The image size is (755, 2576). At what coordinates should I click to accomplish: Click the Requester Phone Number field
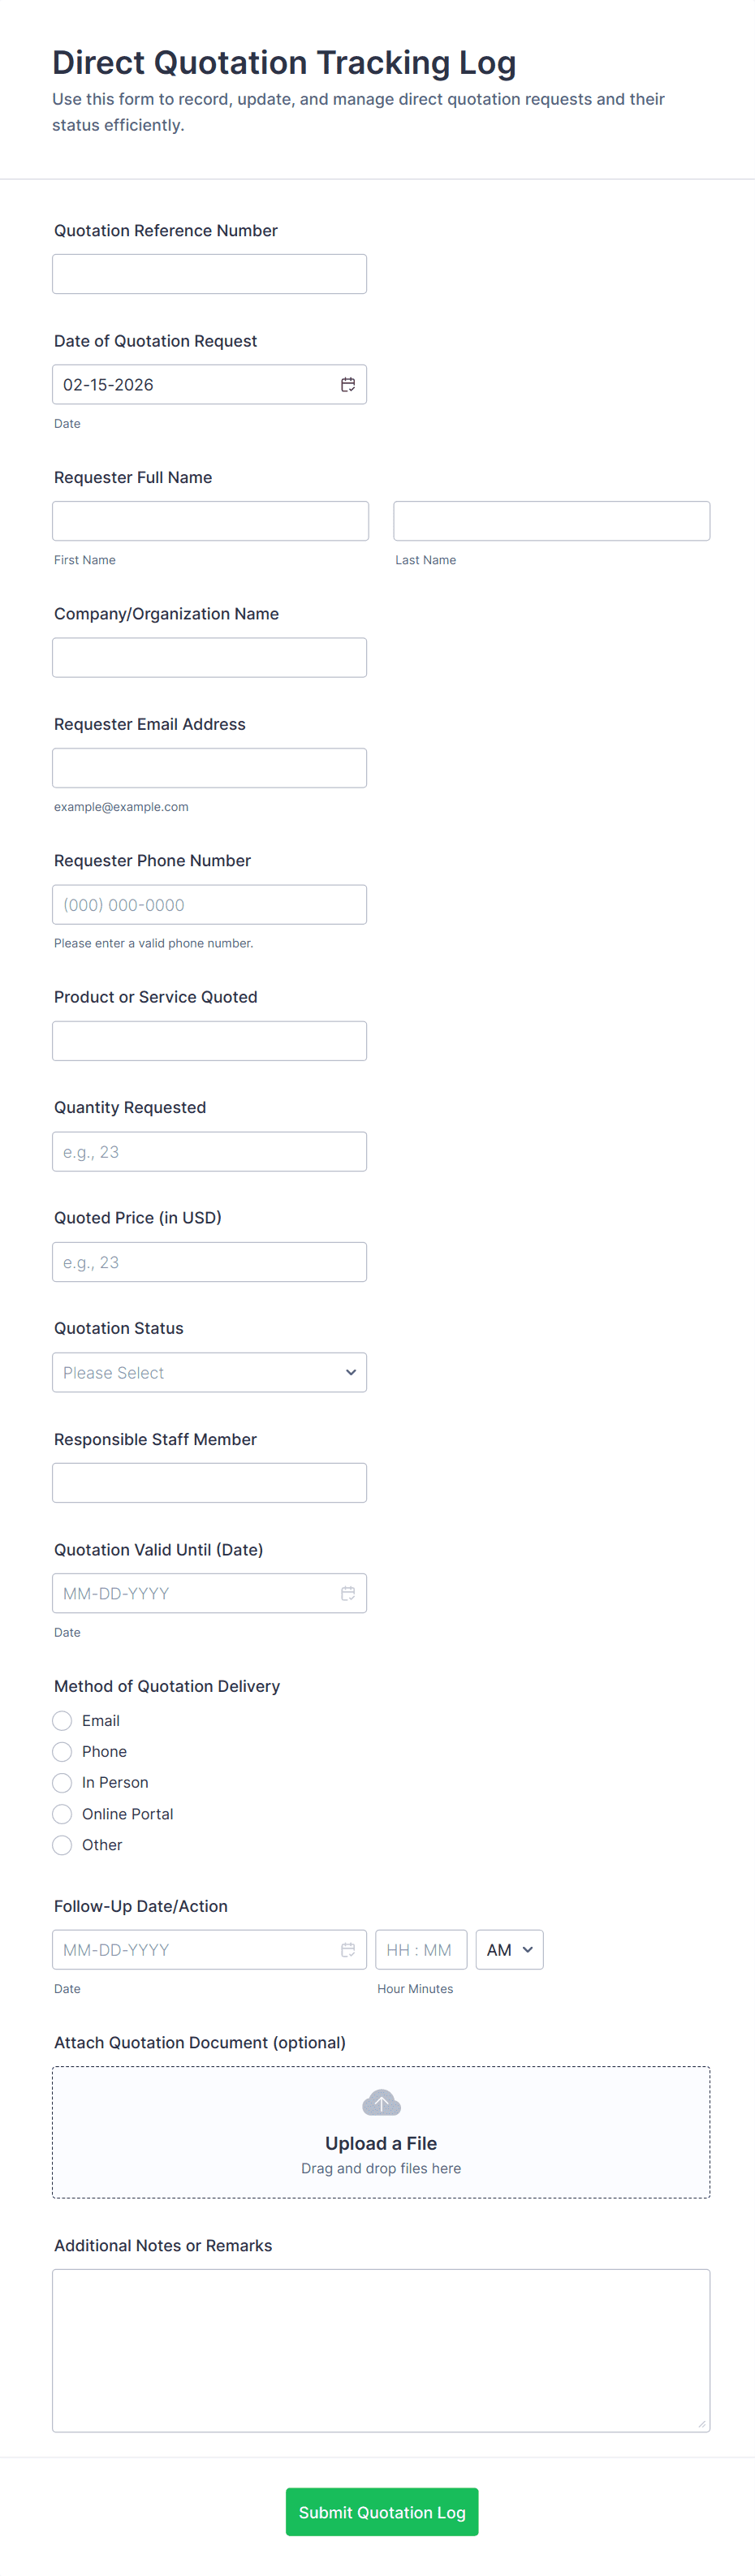[209, 905]
